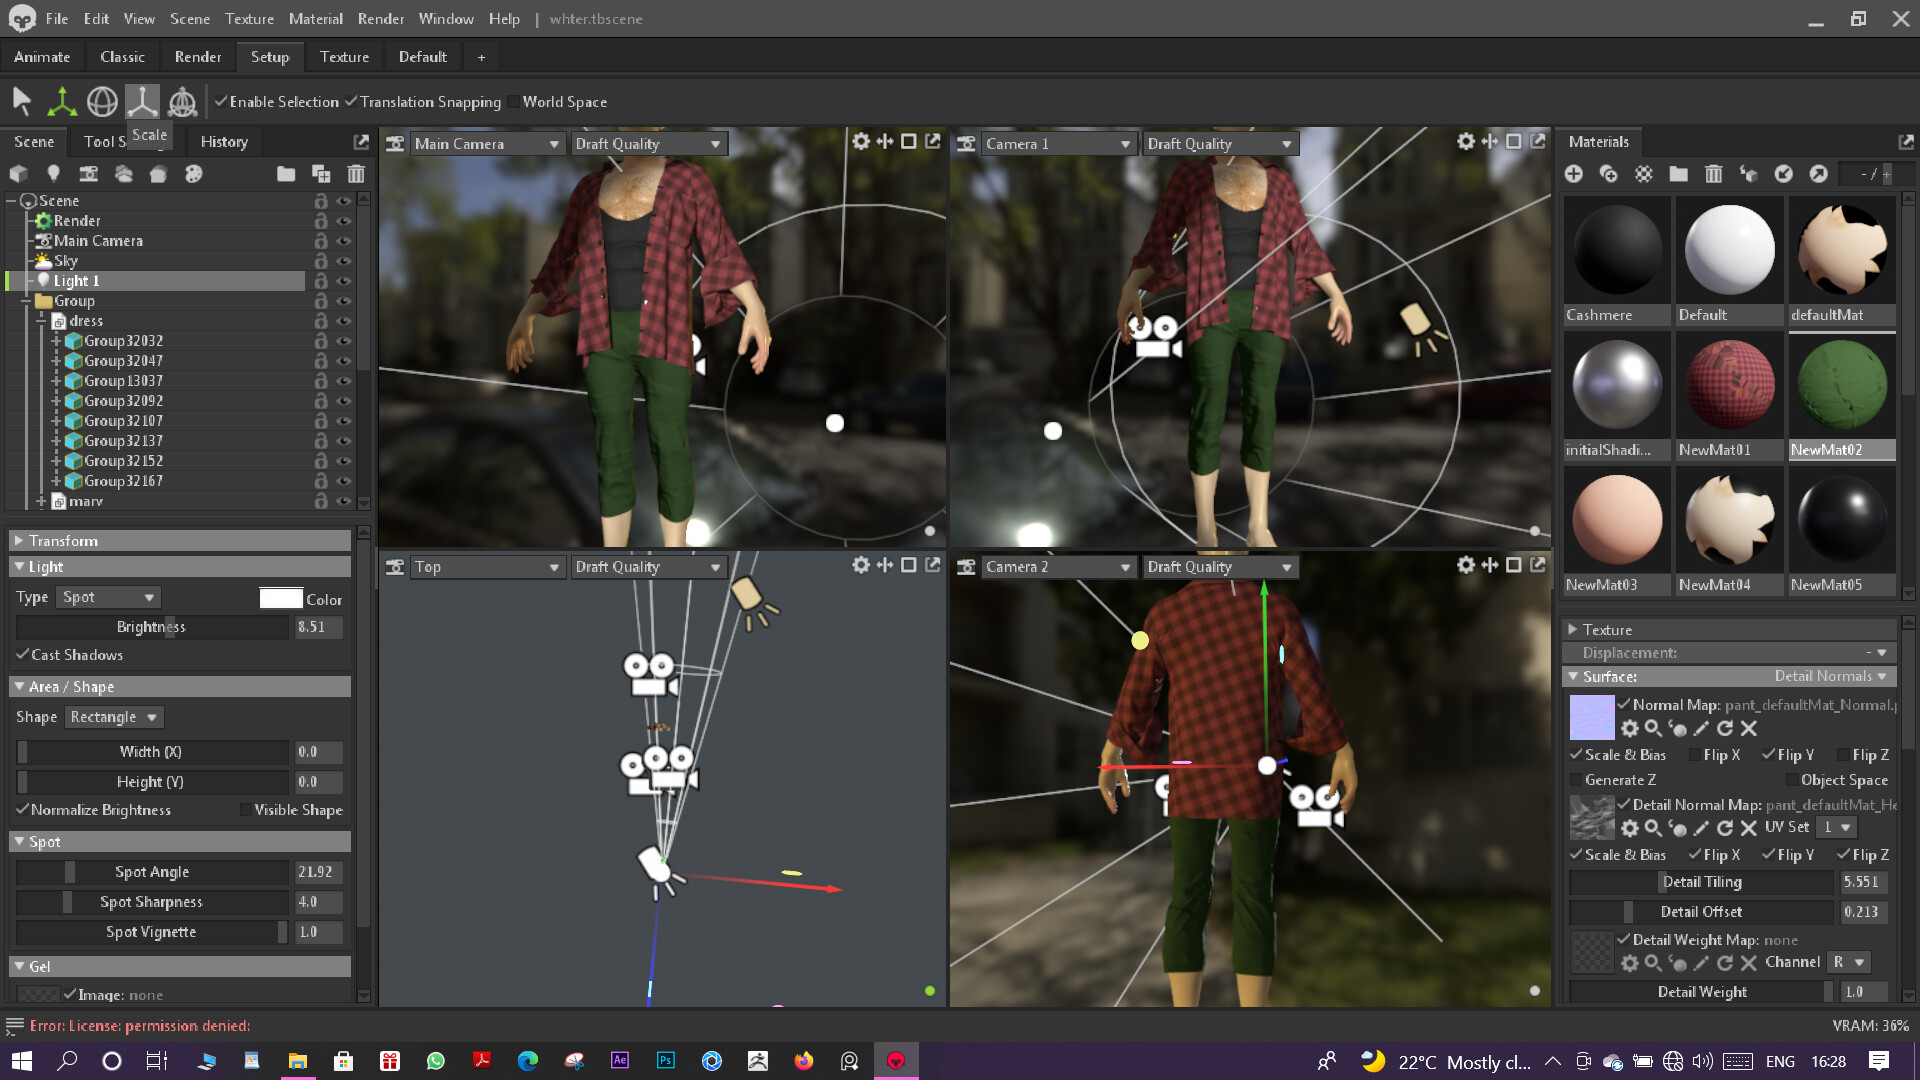The height and width of the screenshot is (1080, 1920).
Task: Delete the selected scene object with the trash icon
Action: 356,174
